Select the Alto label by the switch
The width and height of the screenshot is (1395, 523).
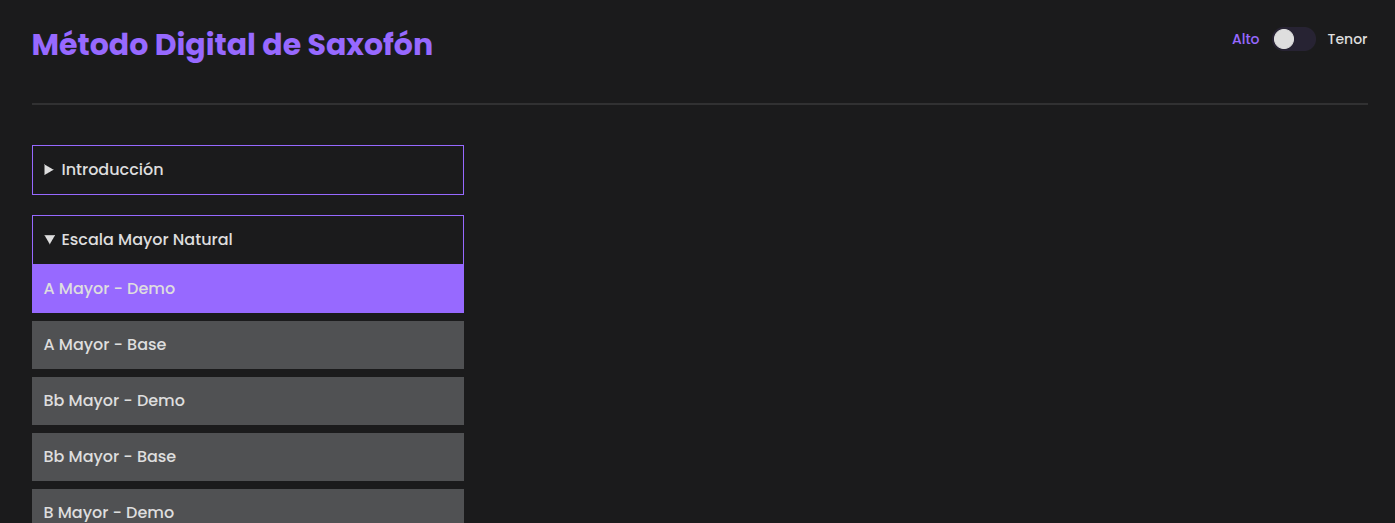tap(1245, 39)
